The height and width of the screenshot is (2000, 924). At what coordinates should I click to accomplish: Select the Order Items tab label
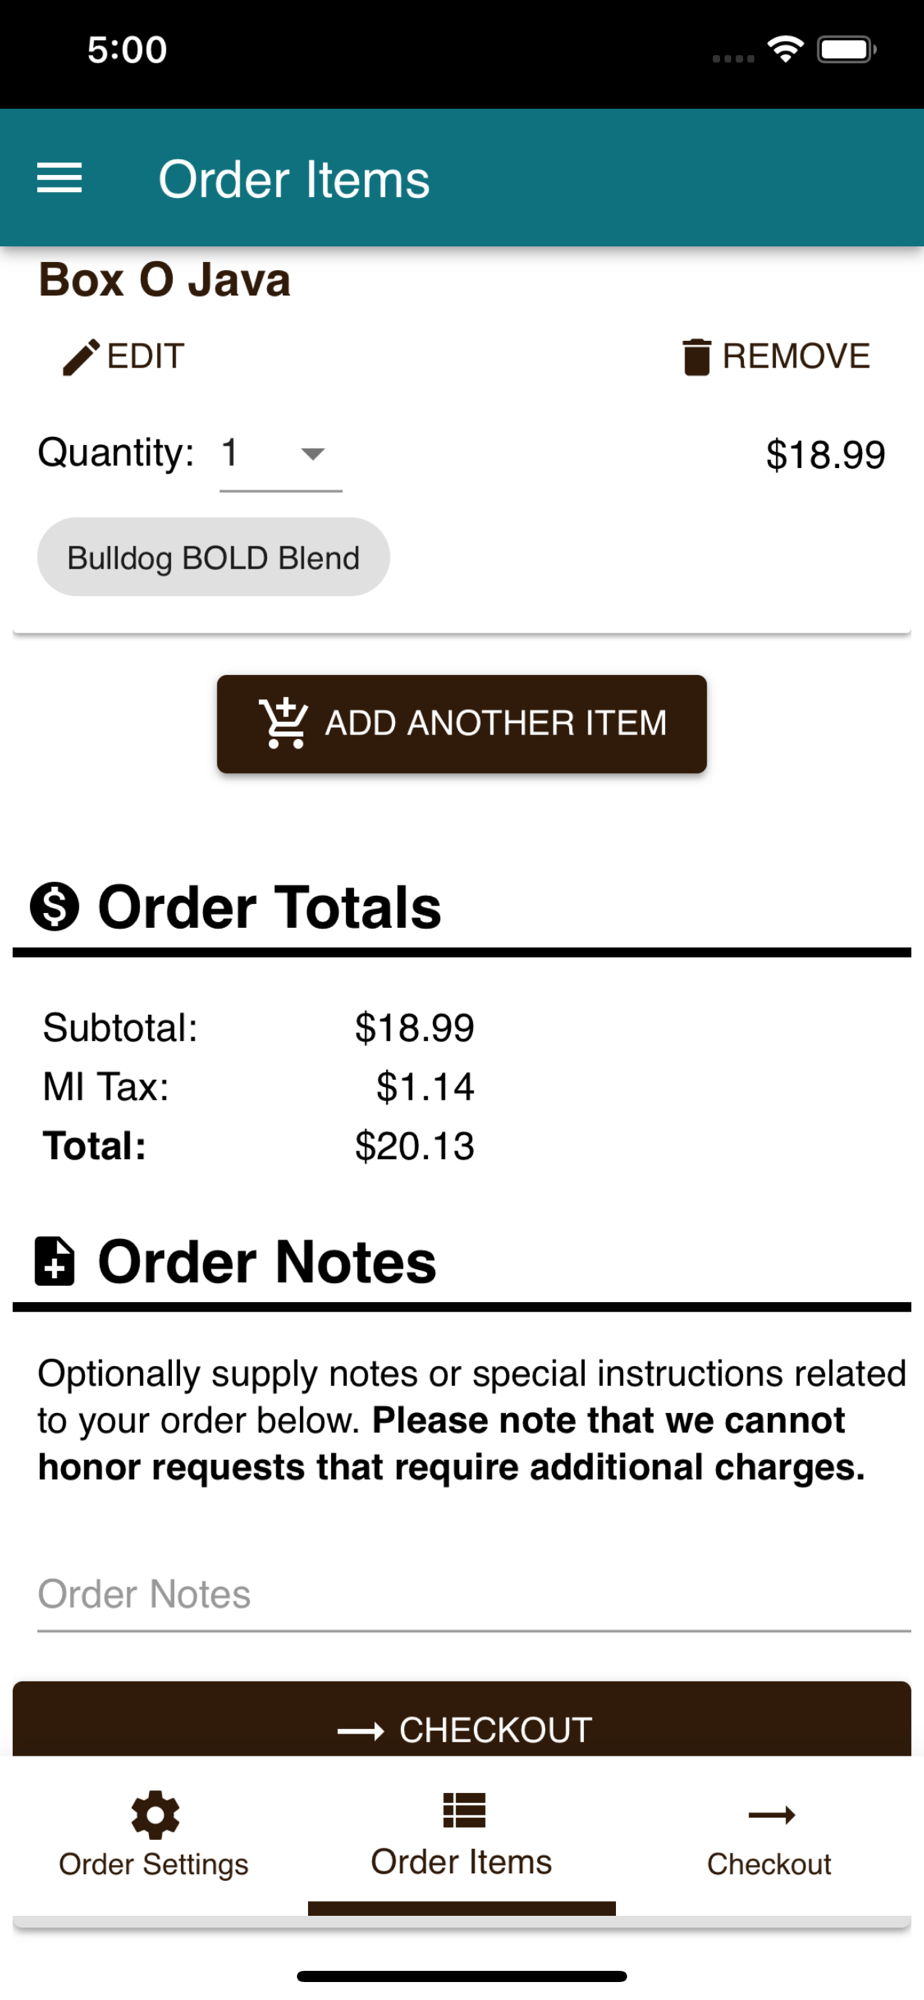pos(461,1862)
